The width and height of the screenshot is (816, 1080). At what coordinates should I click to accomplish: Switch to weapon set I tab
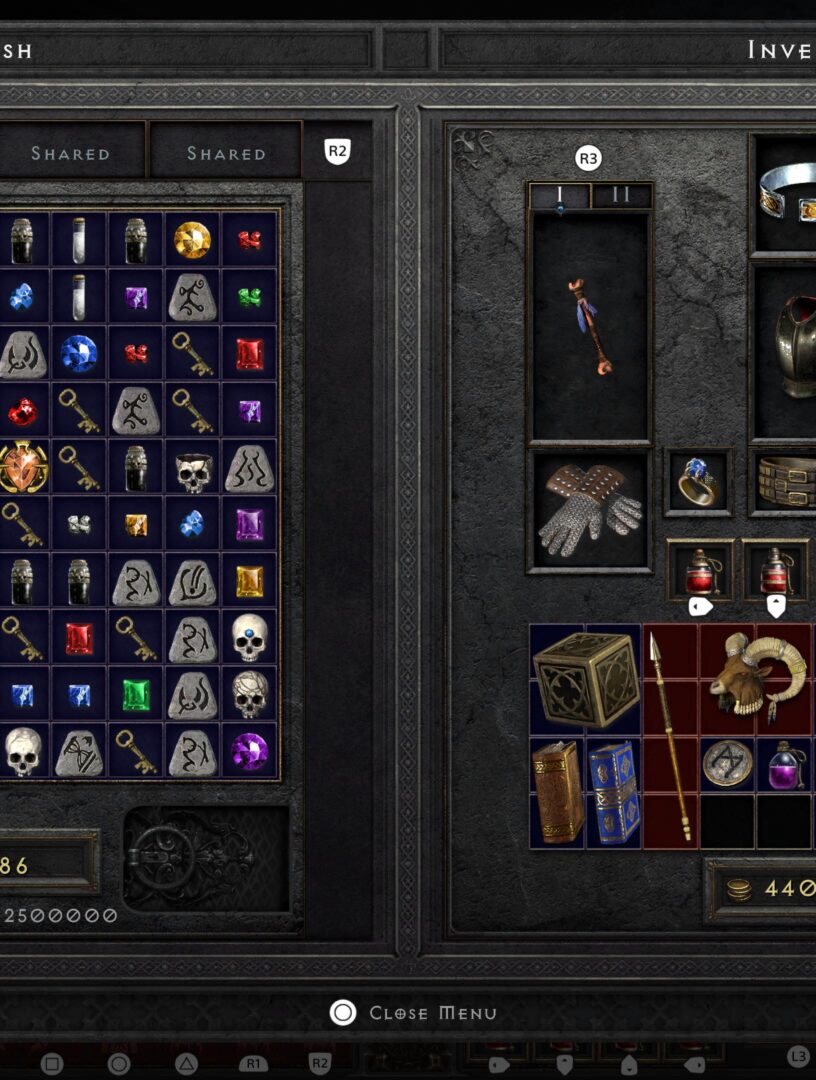[x=560, y=196]
